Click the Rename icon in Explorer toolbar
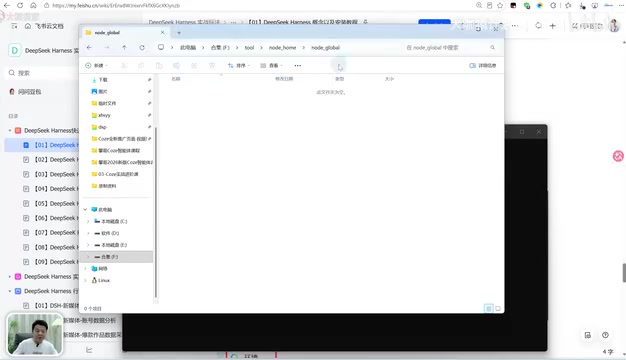The width and height of the screenshot is (626, 360). click(176, 65)
